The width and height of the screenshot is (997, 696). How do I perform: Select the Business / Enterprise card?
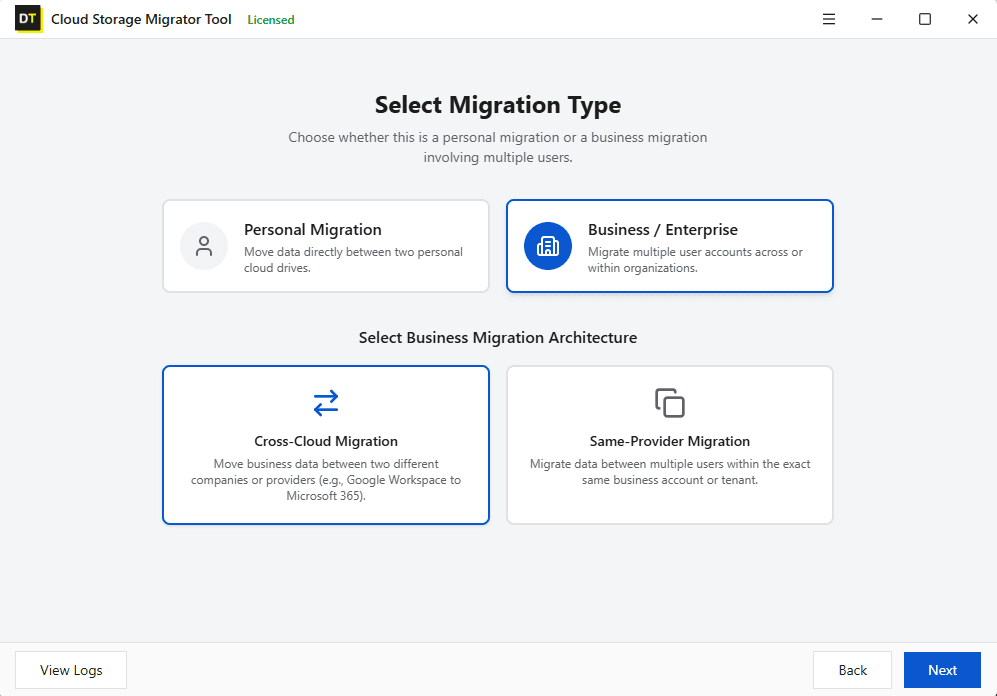click(670, 246)
